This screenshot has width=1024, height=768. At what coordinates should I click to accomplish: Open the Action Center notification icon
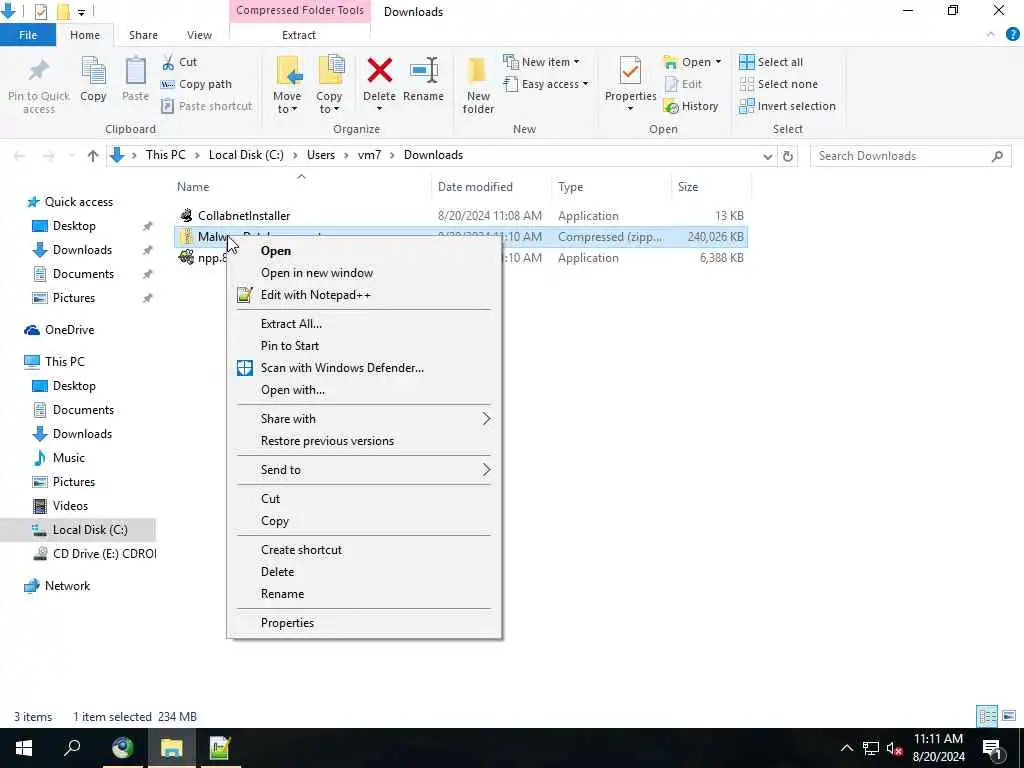click(x=993, y=748)
